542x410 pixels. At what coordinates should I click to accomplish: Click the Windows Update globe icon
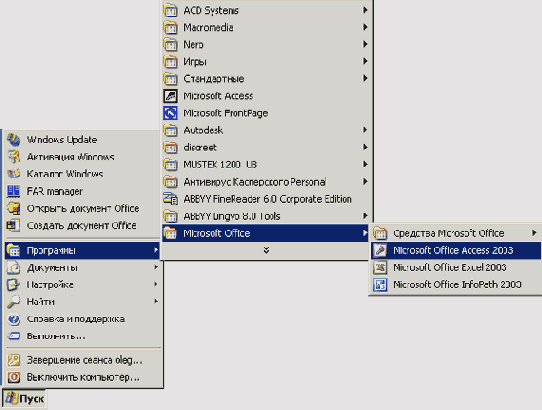(x=14, y=140)
